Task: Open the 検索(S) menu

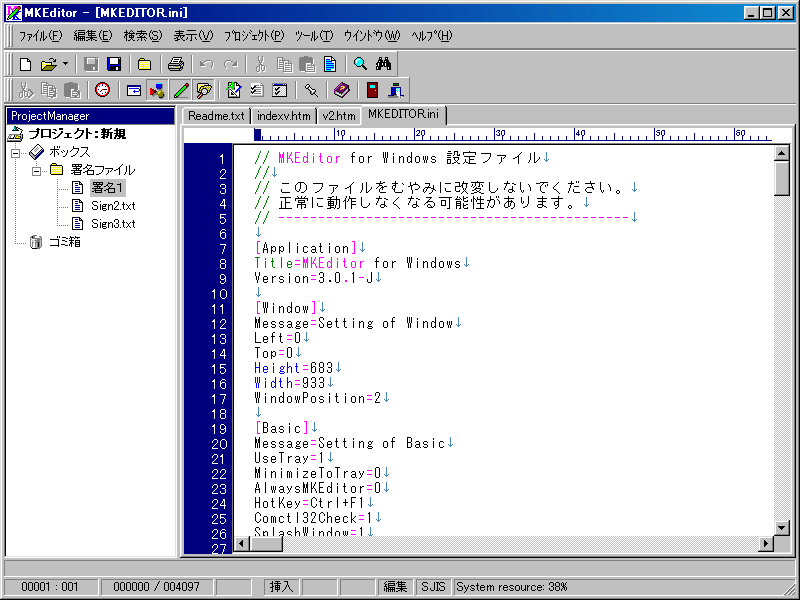Action: point(143,36)
